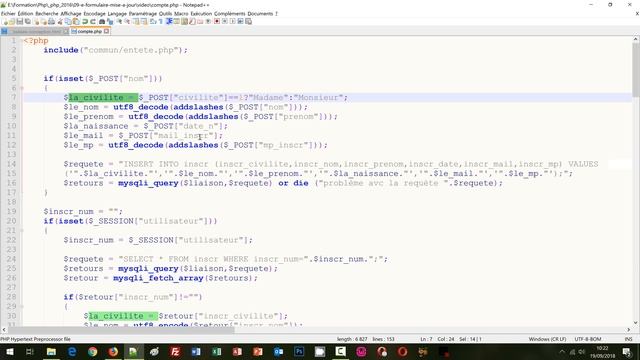Screen dimensions: 640x360
Task: Open the Macro menu
Action: 181,13
